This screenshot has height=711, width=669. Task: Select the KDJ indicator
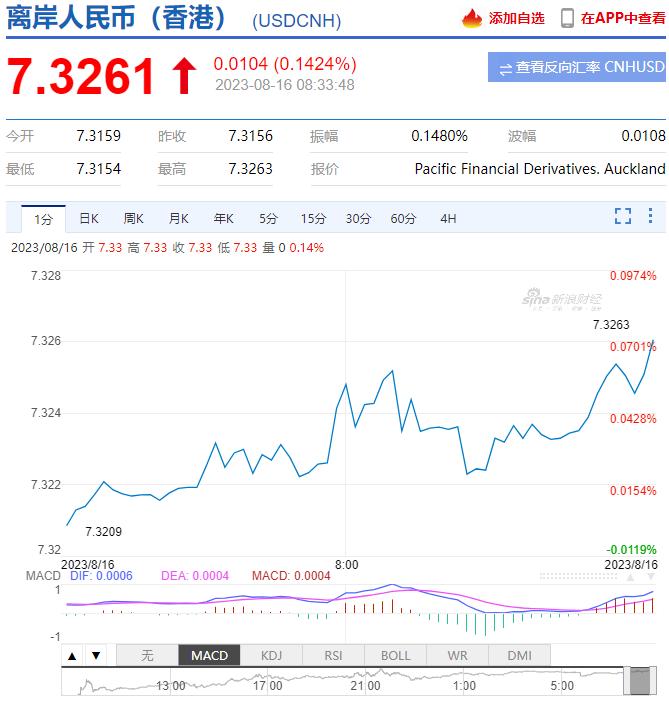pyautogui.click(x=271, y=656)
